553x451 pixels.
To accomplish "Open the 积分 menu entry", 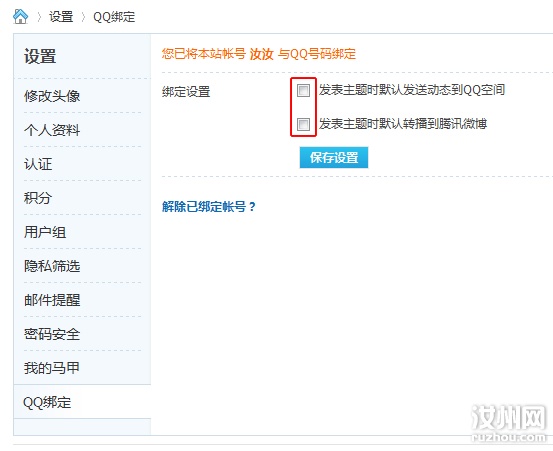I will point(38,198).
